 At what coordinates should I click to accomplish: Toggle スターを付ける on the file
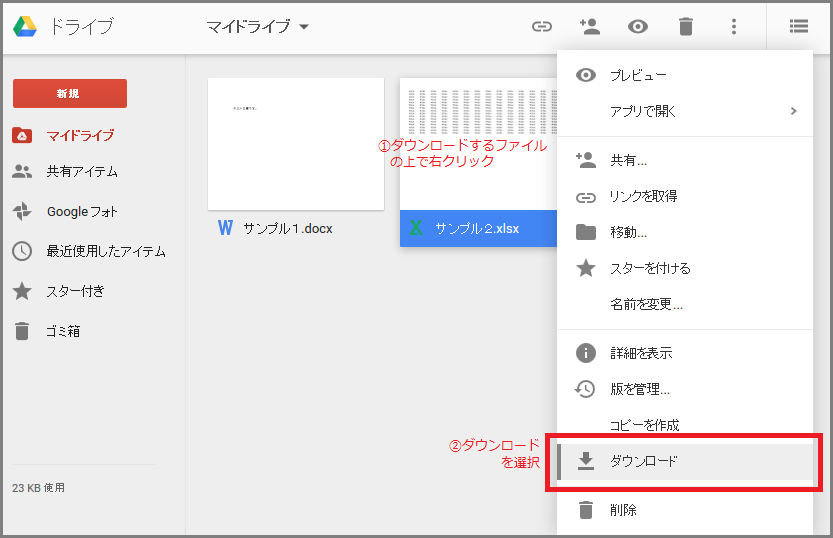tap(685, 268)
